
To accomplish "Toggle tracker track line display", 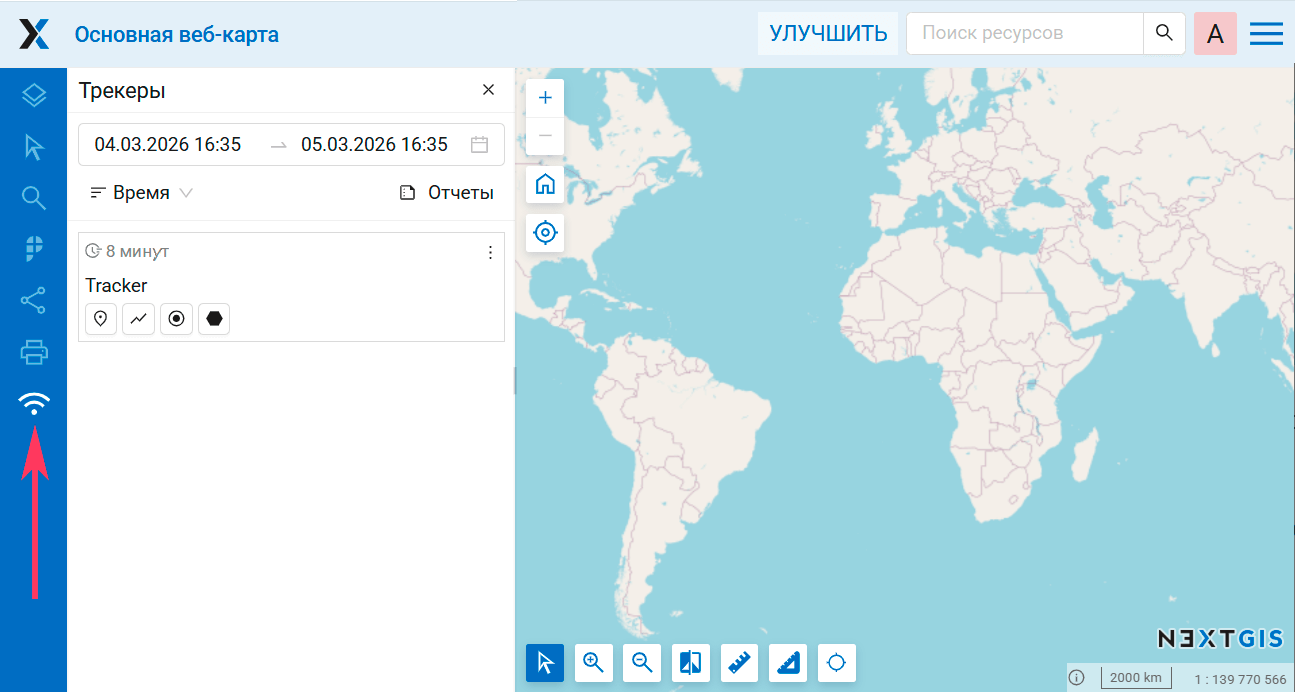I will [138, 319].
